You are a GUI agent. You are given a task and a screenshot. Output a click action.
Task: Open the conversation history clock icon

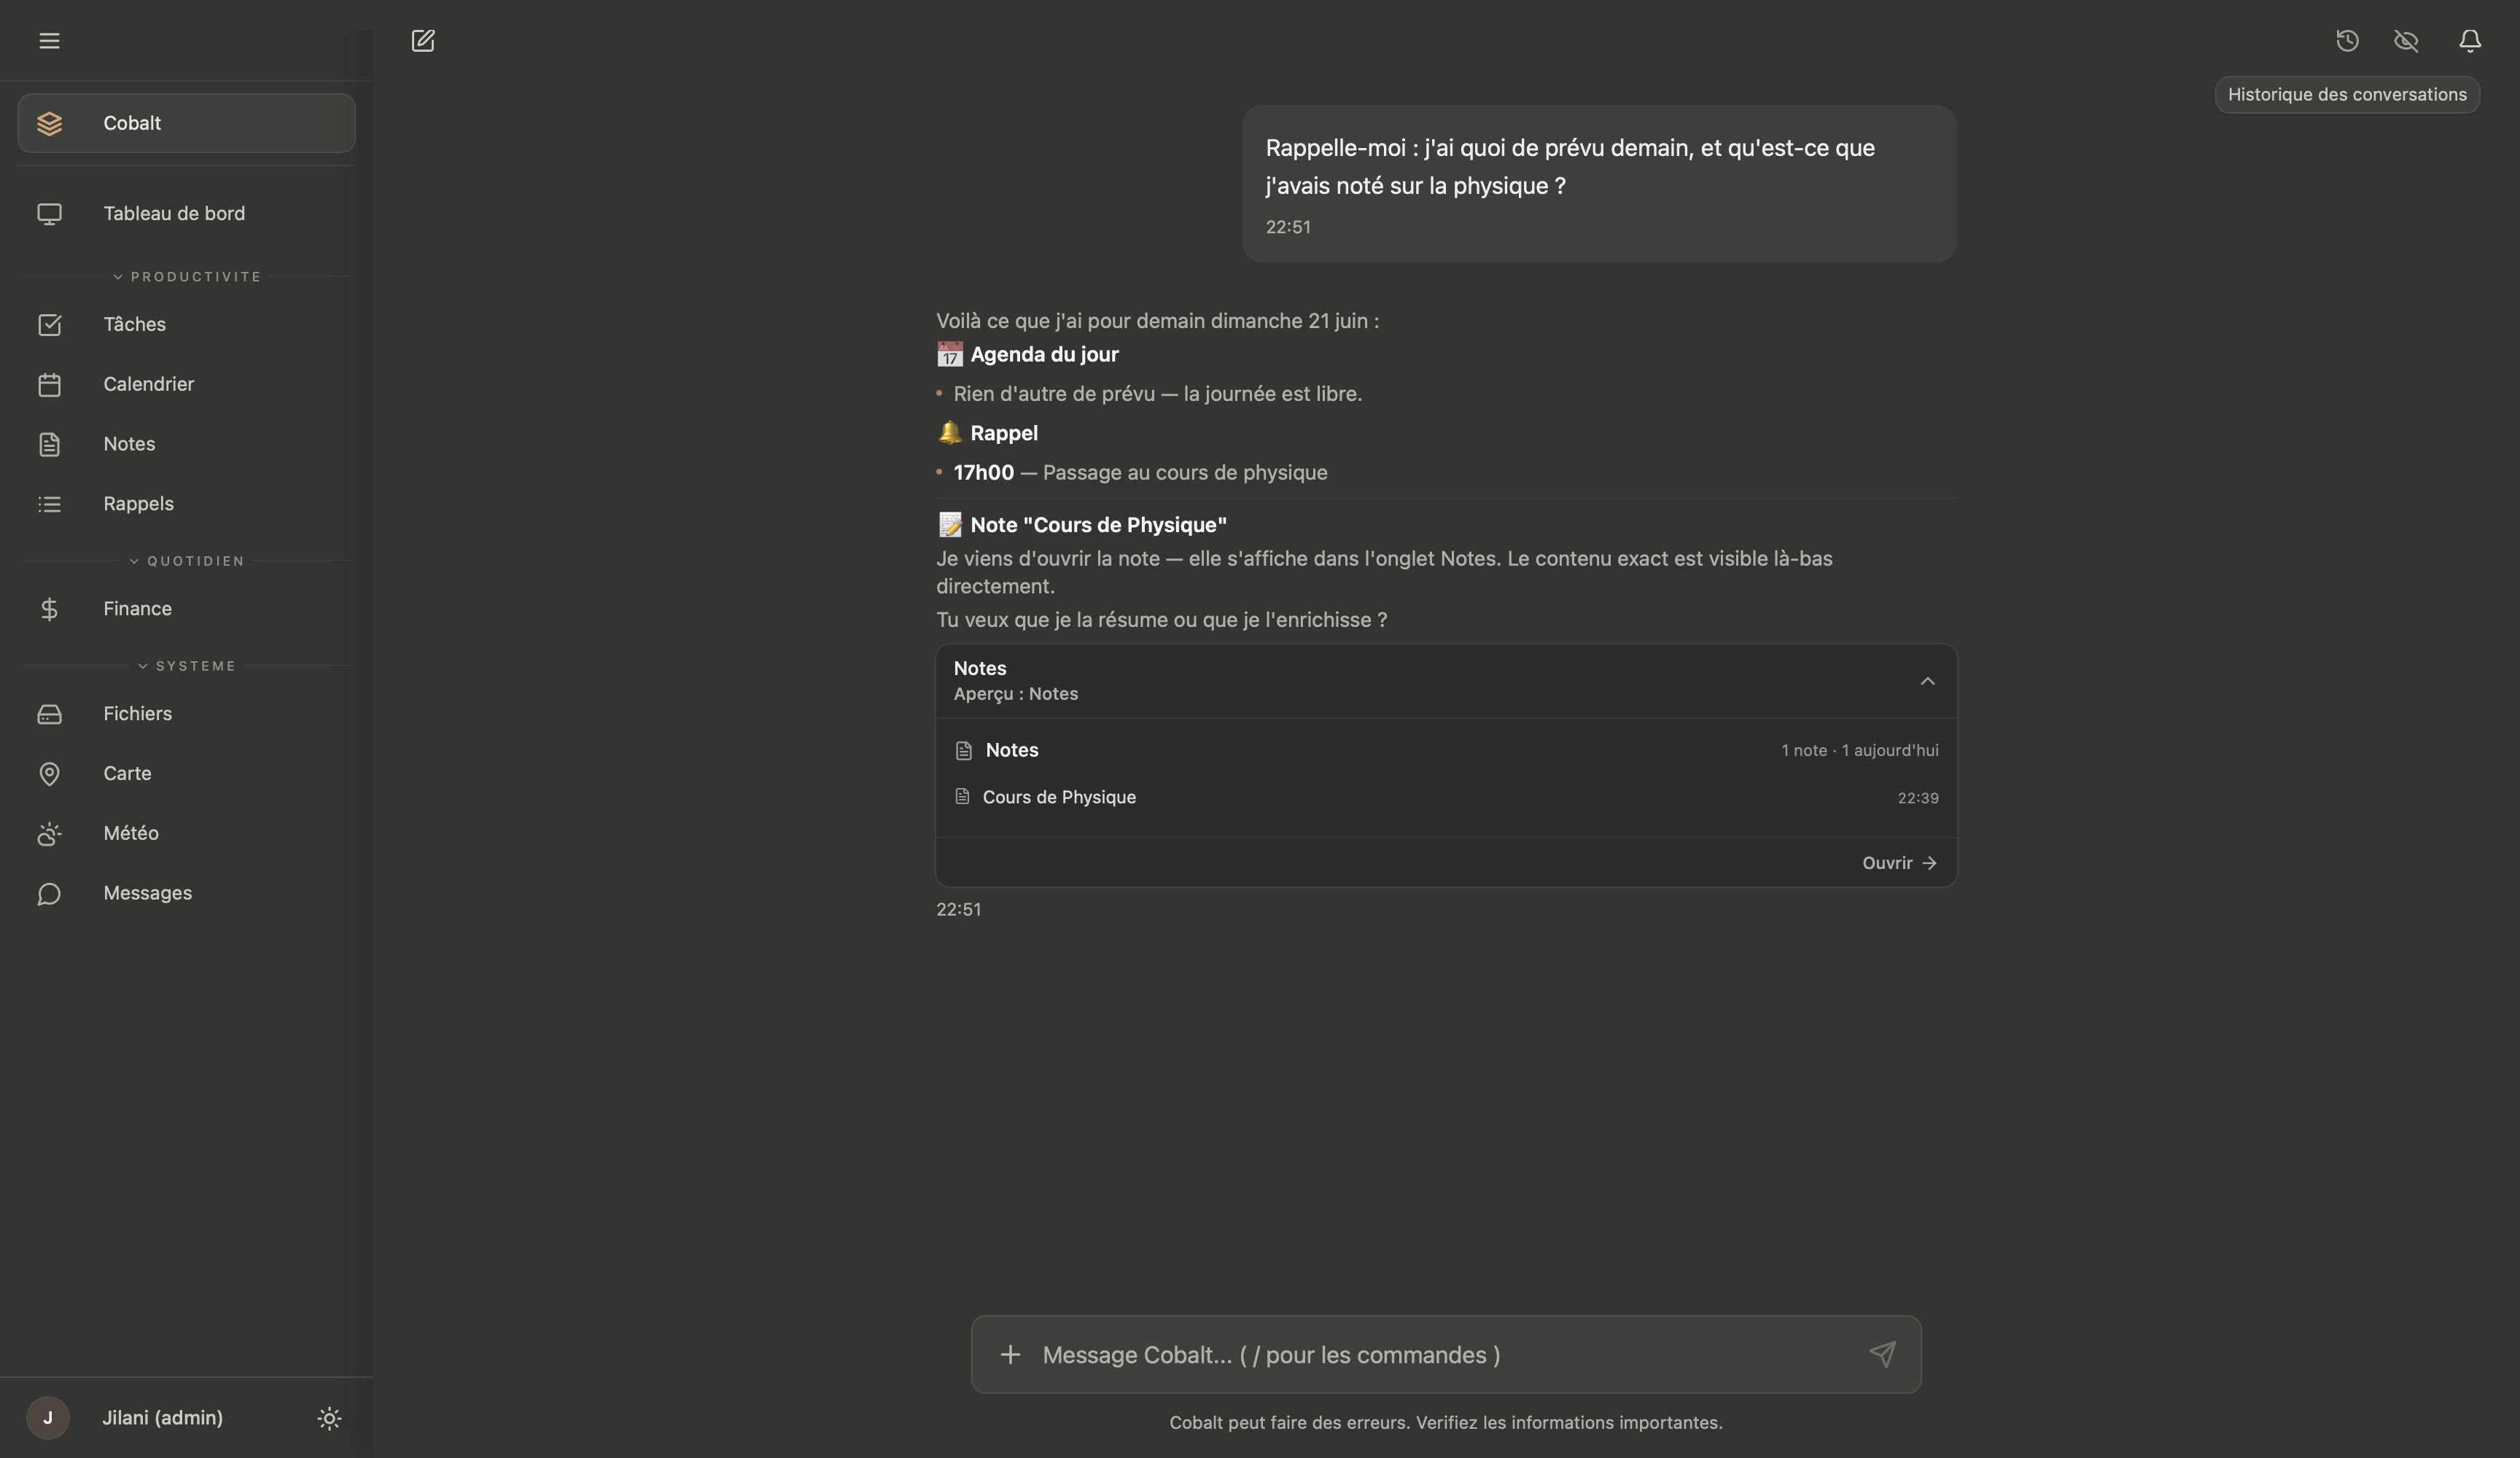coord(2347,41)
